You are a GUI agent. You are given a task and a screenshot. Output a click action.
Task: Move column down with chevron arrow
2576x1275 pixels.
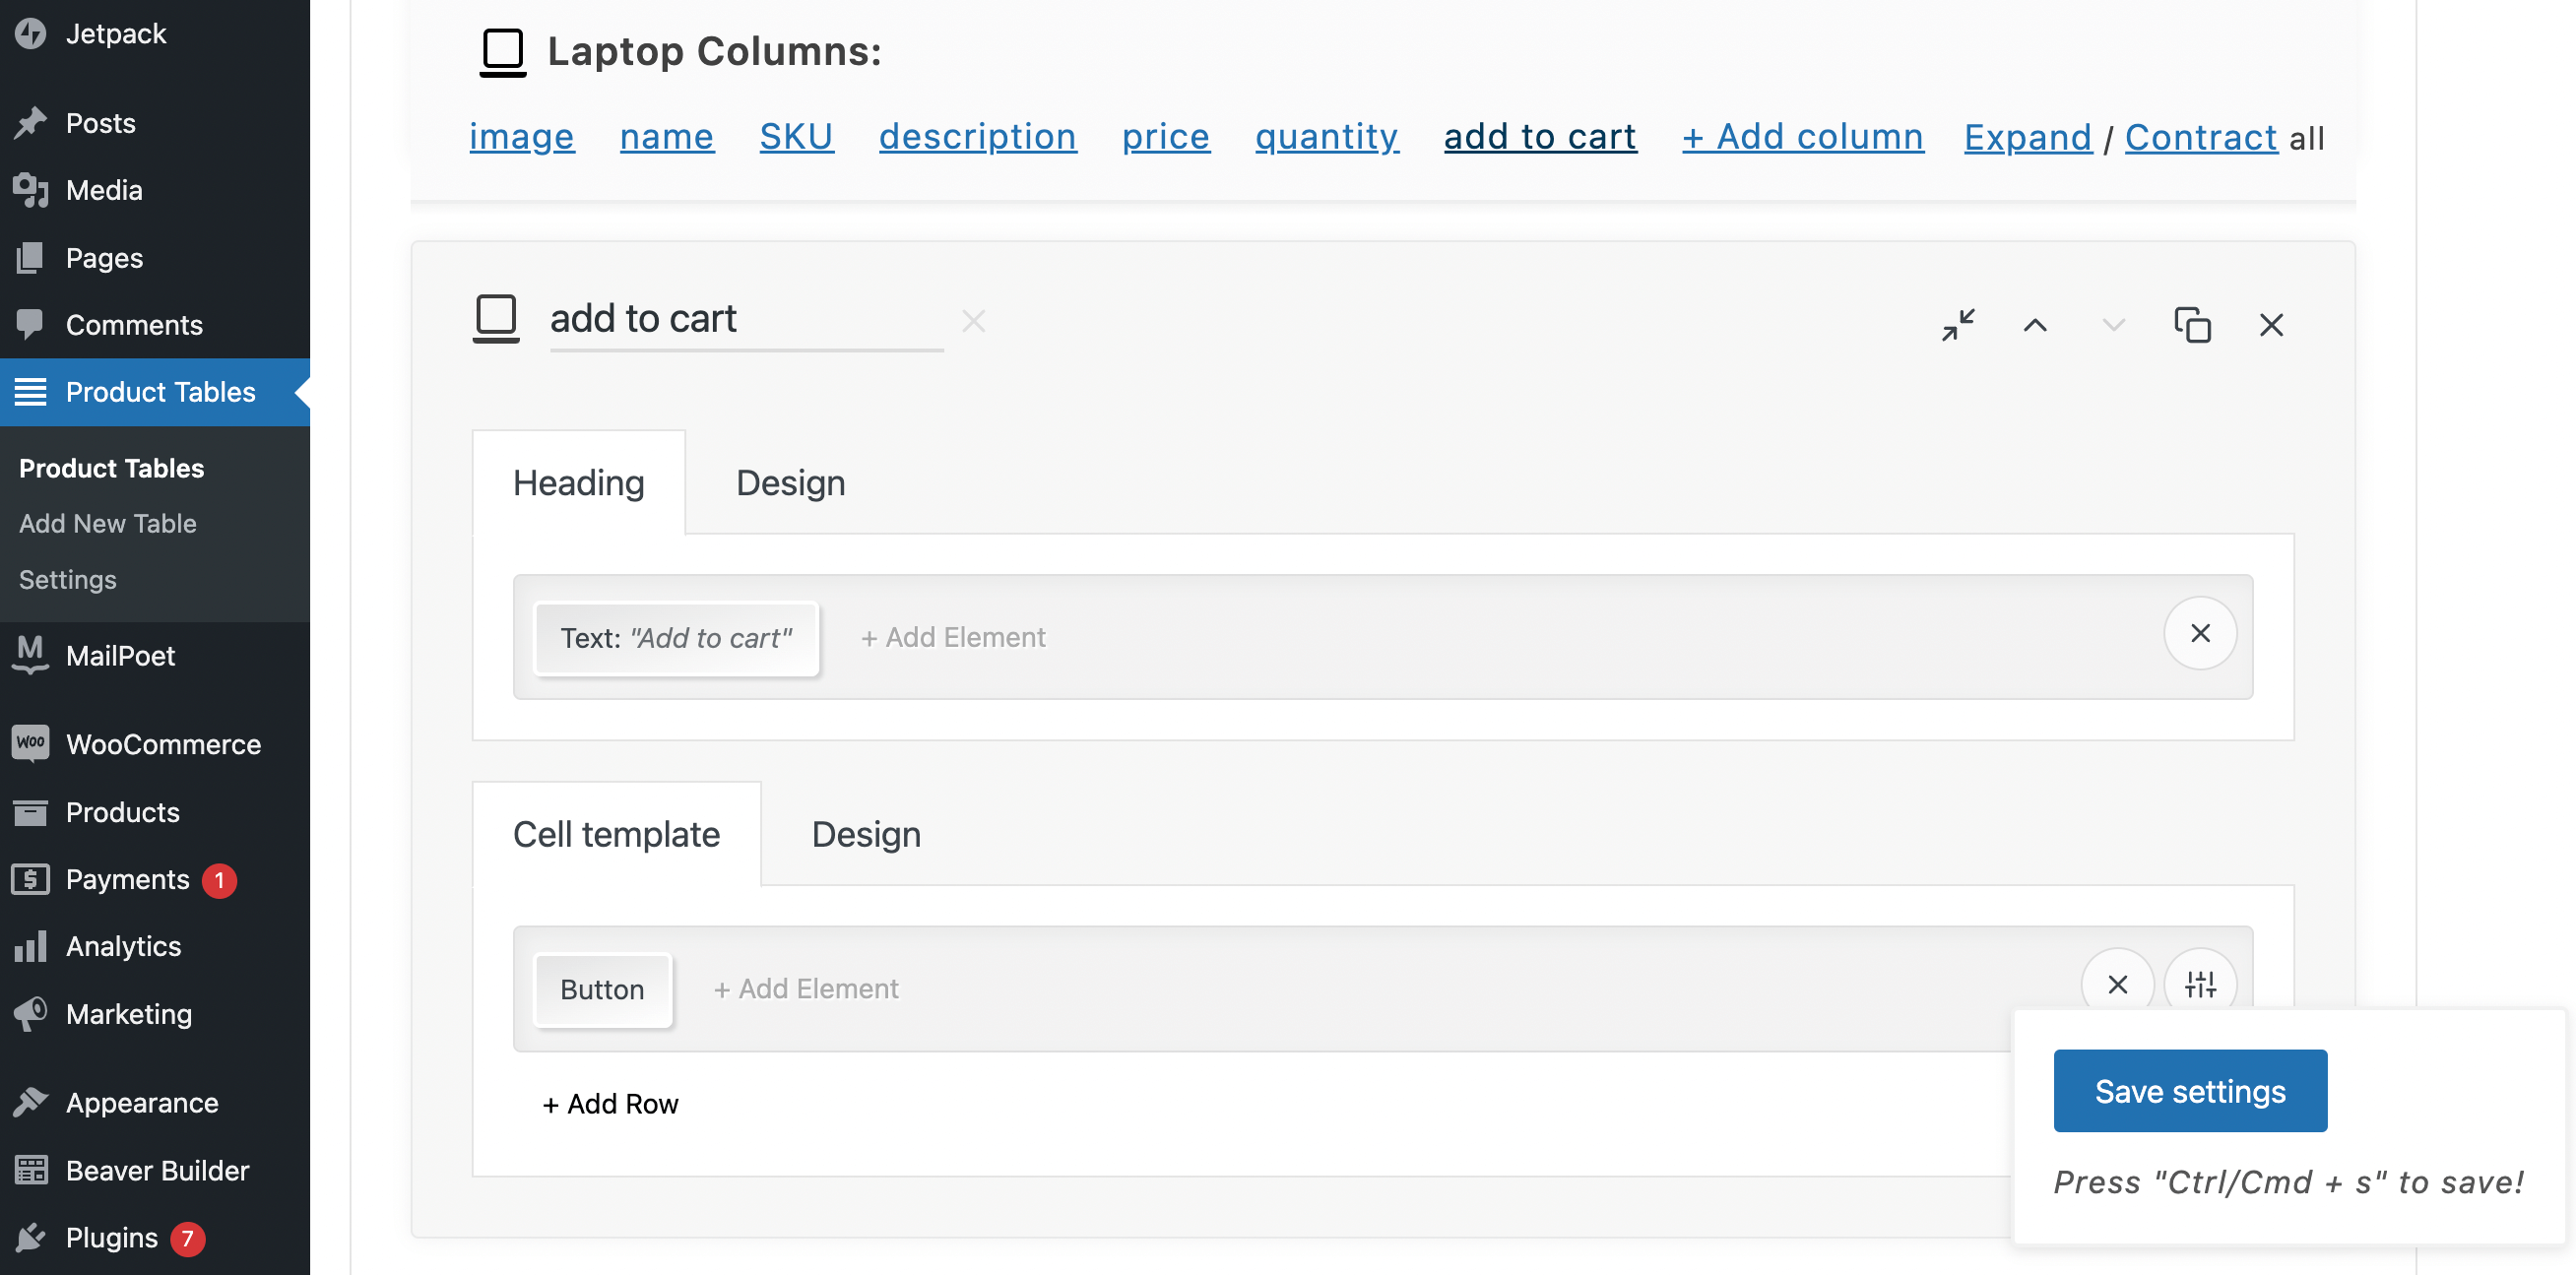click(2112, 325)
